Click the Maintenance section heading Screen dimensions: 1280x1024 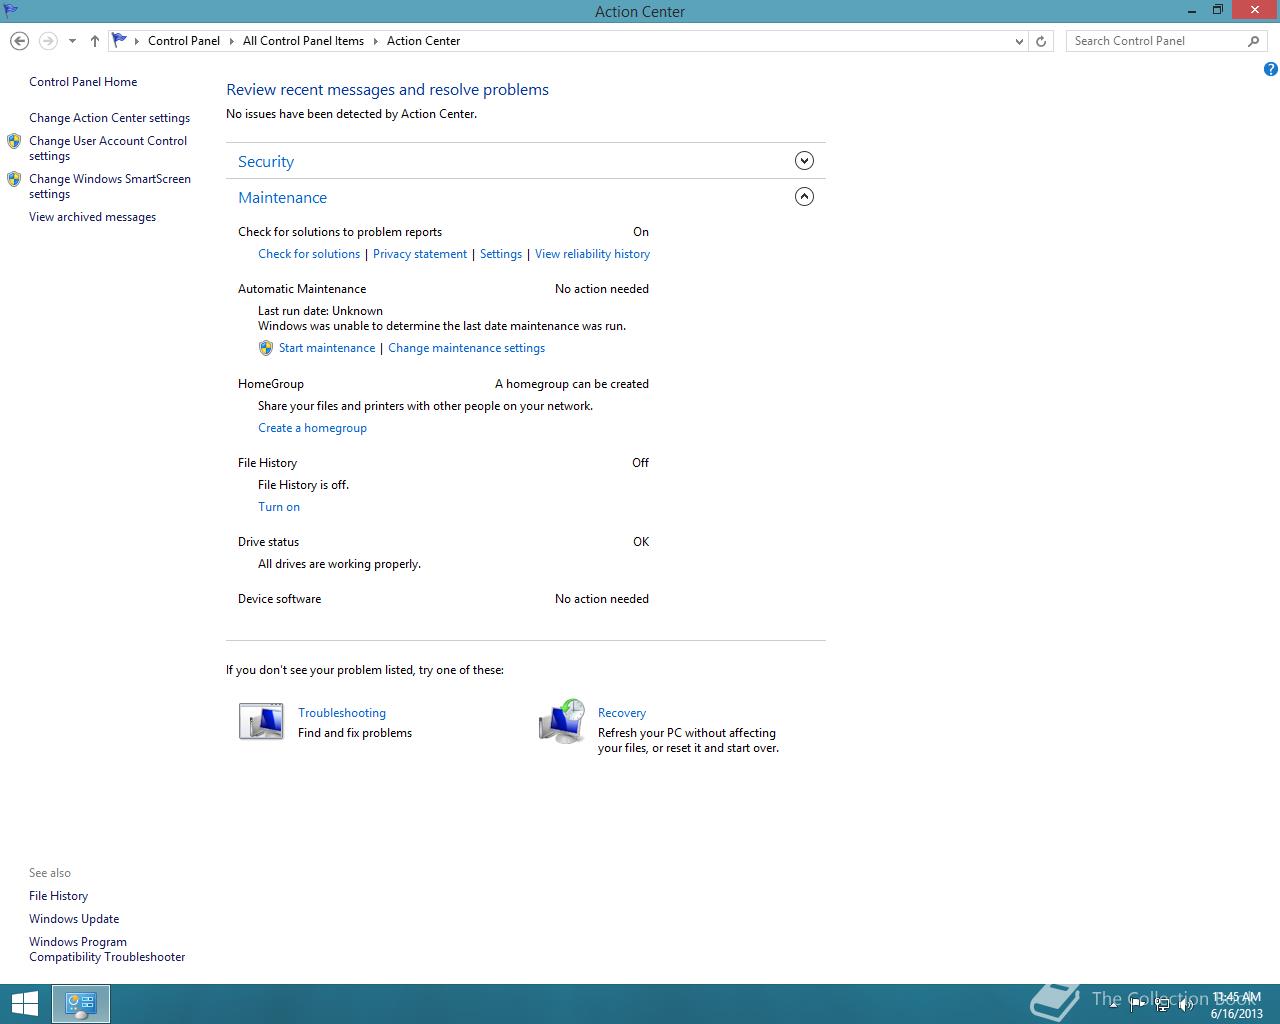pyautogui.click(x=282, y=198)
